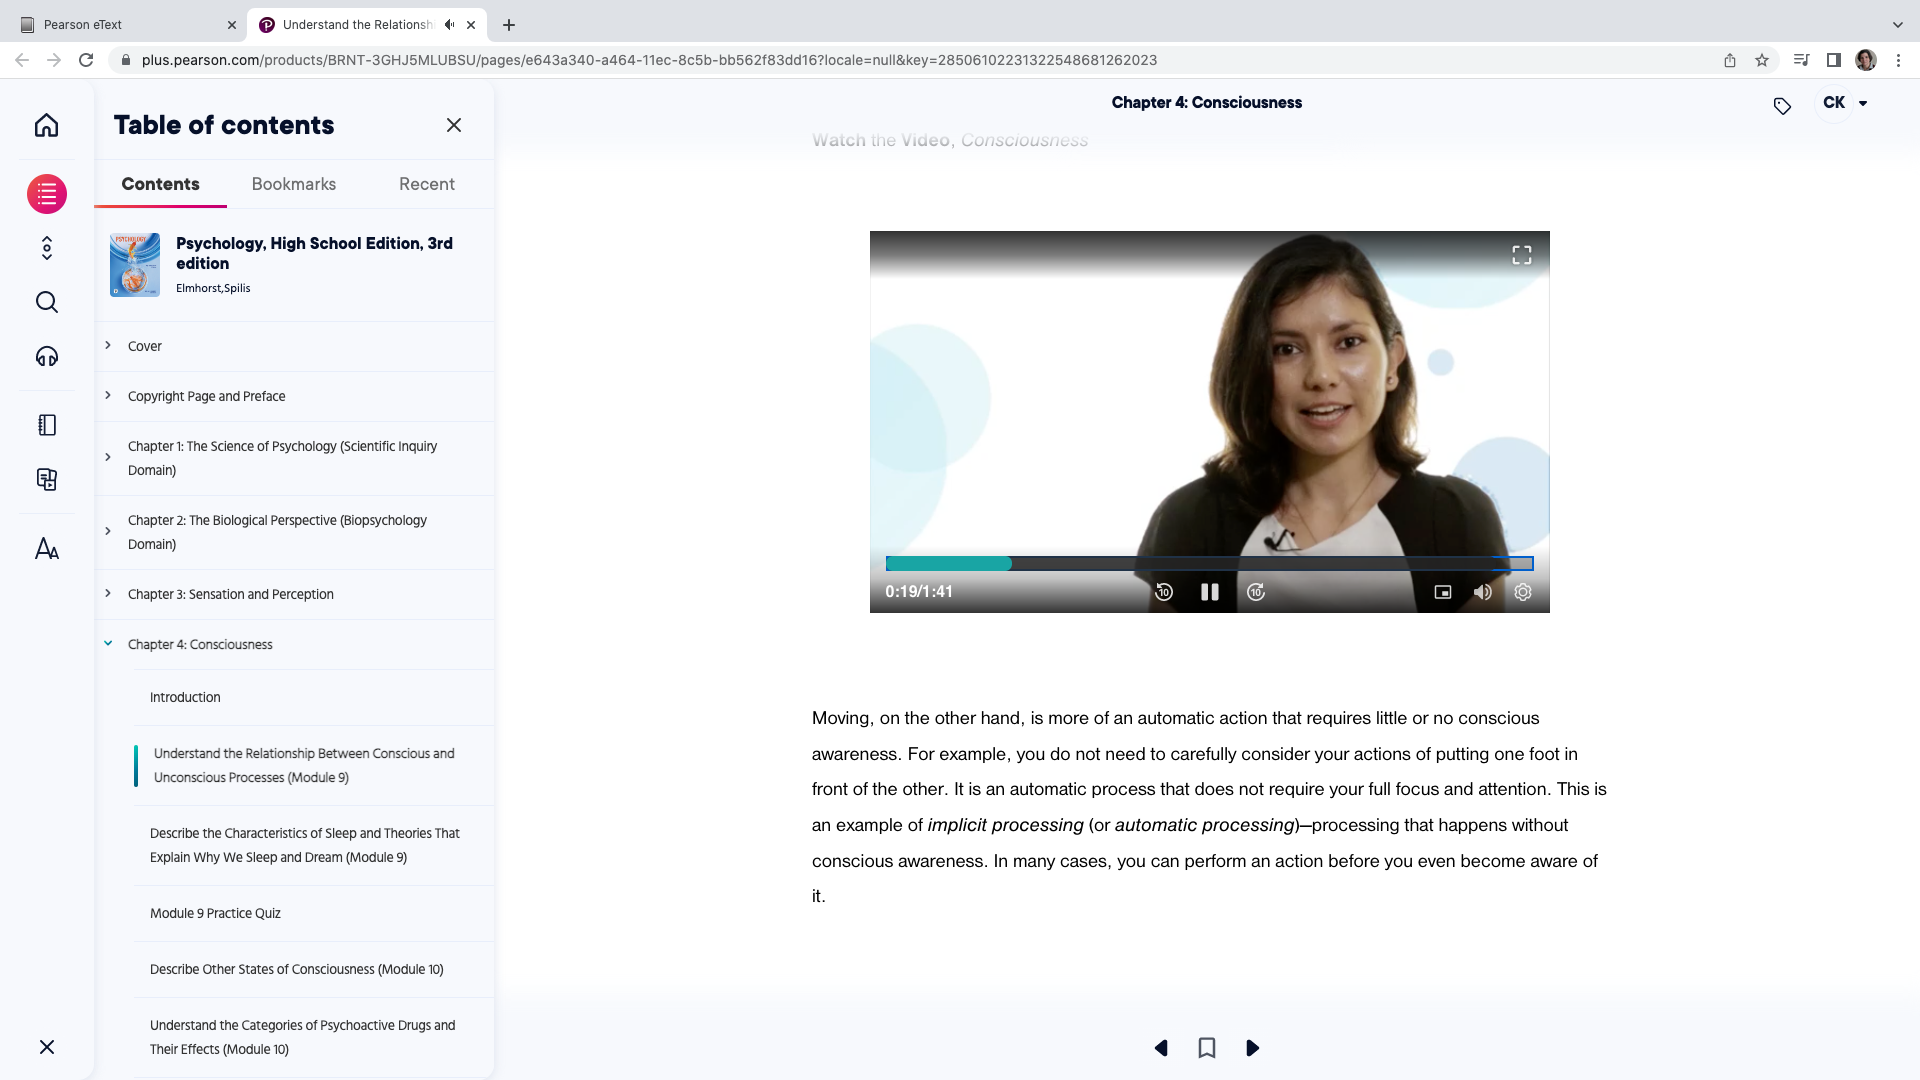
Task: Close the Table of contents panel
Action: click(x=454, y=125)
